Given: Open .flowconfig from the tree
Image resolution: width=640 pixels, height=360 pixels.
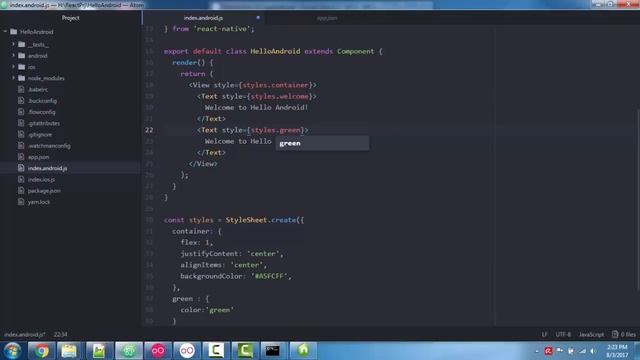Looking at the screenshot, I should click(42, 112).
